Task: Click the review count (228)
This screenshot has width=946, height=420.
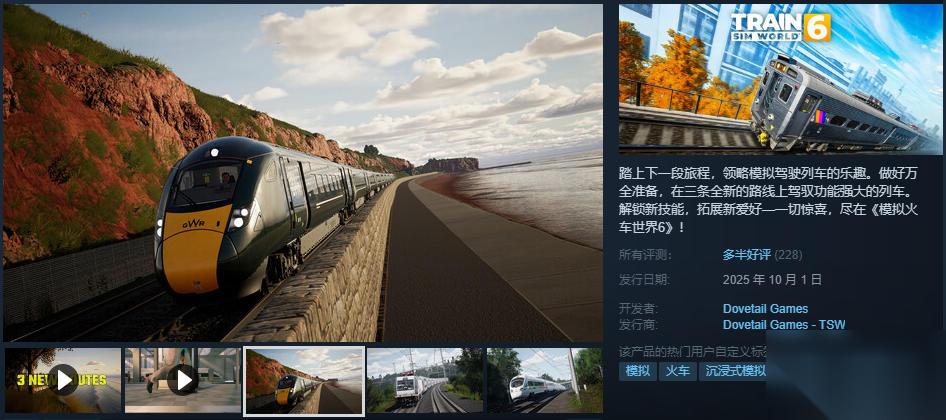Action: coord(788,255)
